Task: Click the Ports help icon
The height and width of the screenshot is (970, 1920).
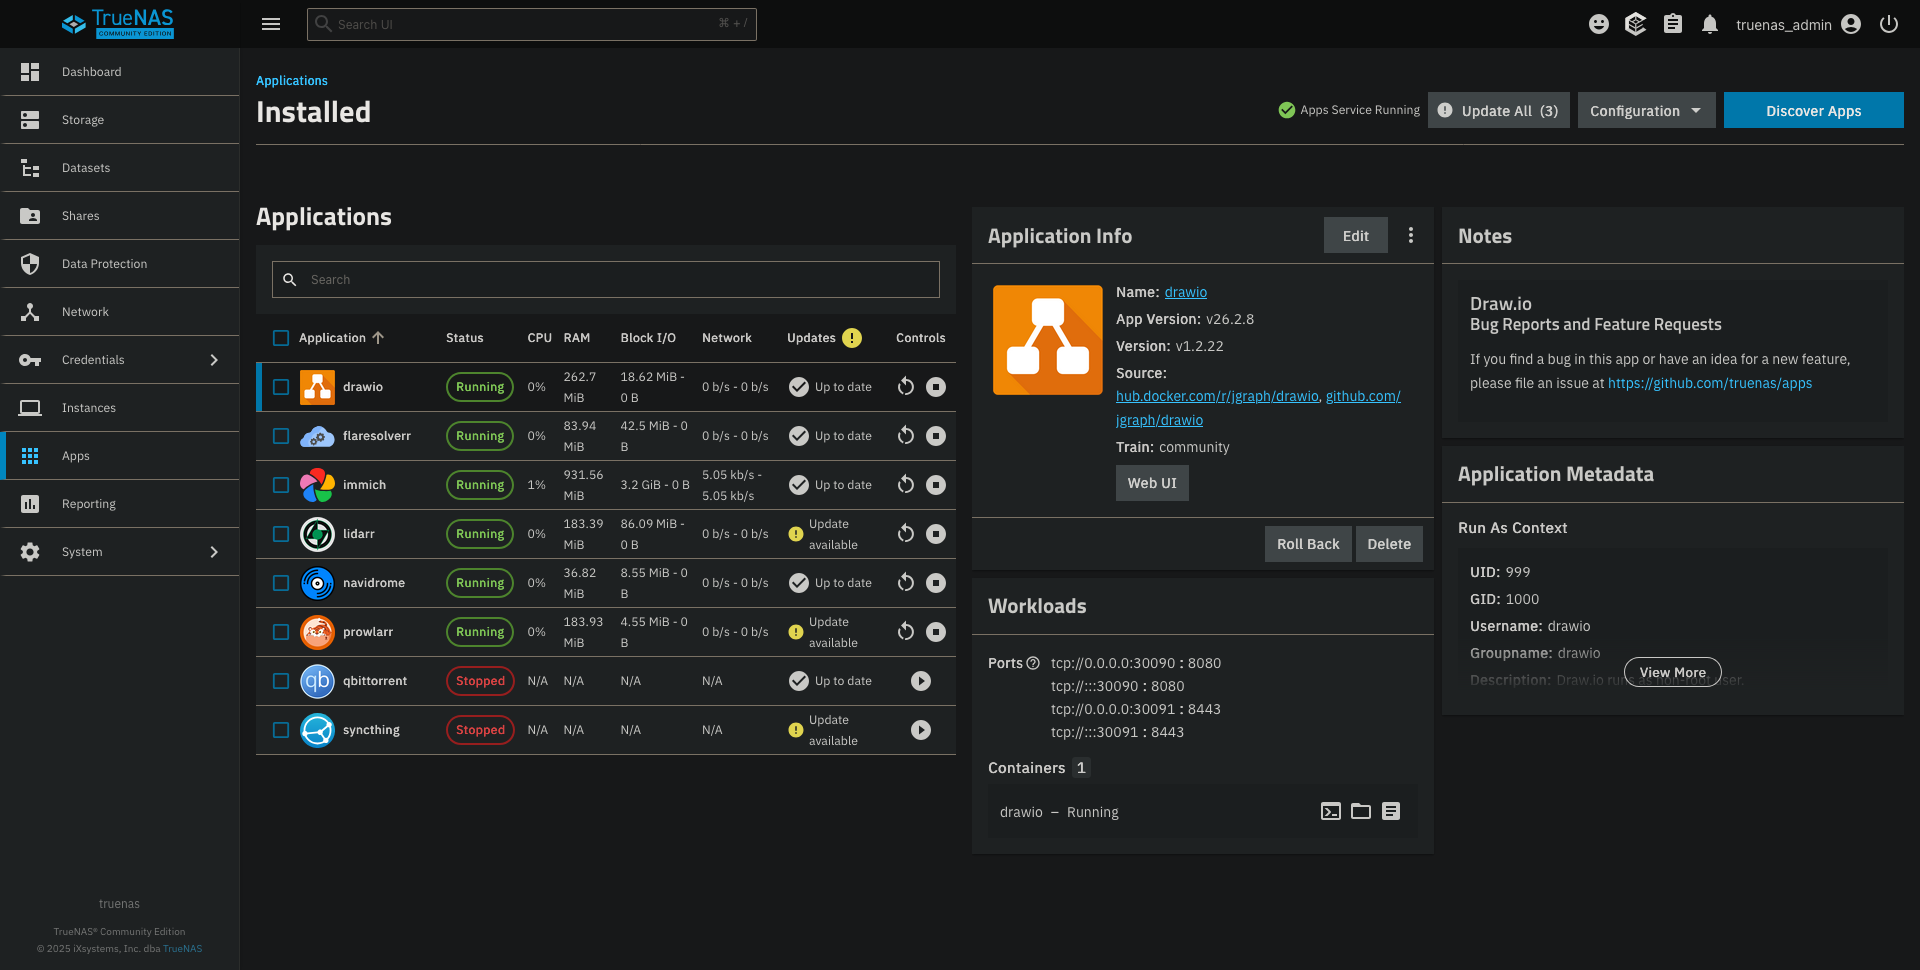Action: click(1033, 663)
